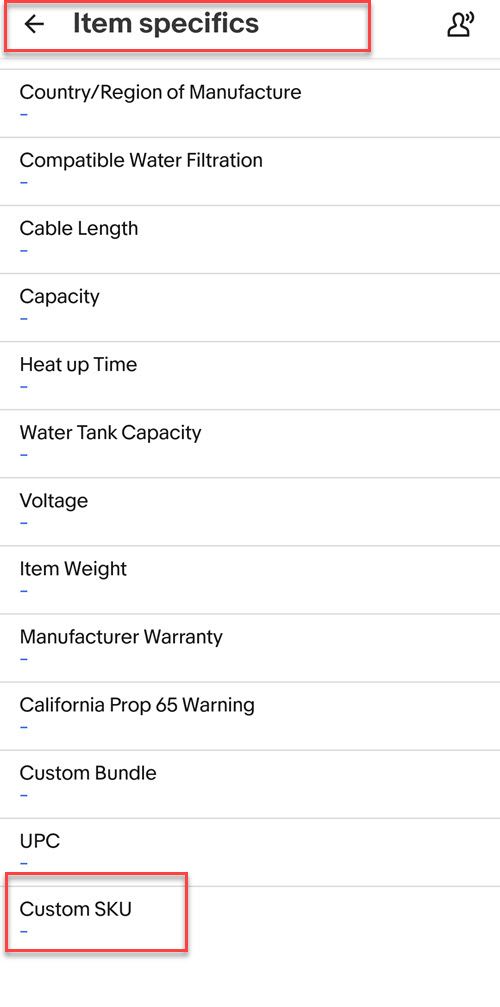
Task: Open the Capacity item specific
Action: pyautogui.click(x=250, y=308)
